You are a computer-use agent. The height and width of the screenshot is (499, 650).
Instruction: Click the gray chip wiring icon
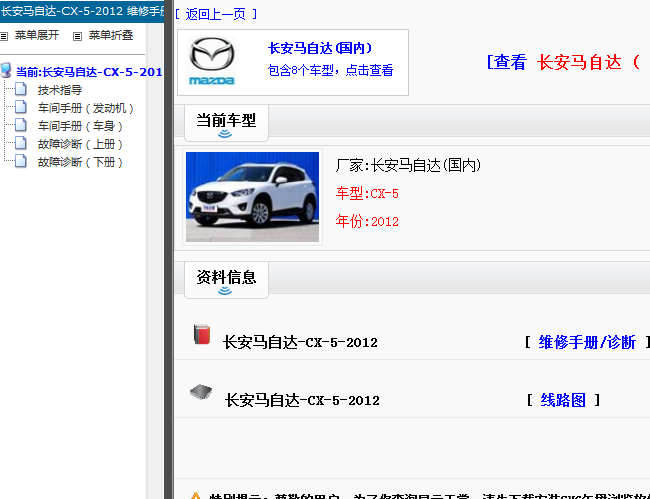[201, 392]
